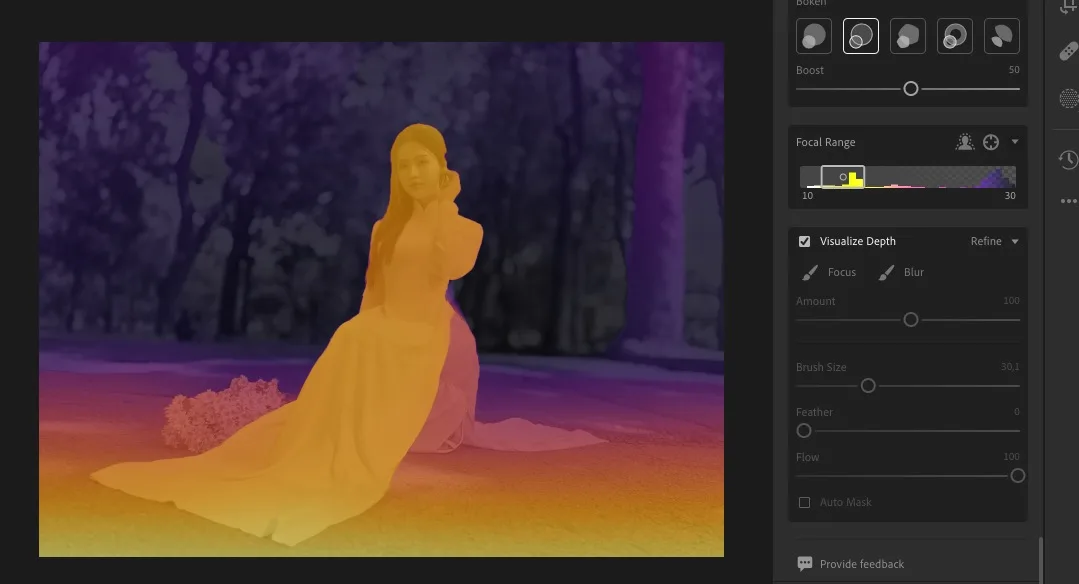
Task: Click the Feather slider handle
Action: (804, 431)
